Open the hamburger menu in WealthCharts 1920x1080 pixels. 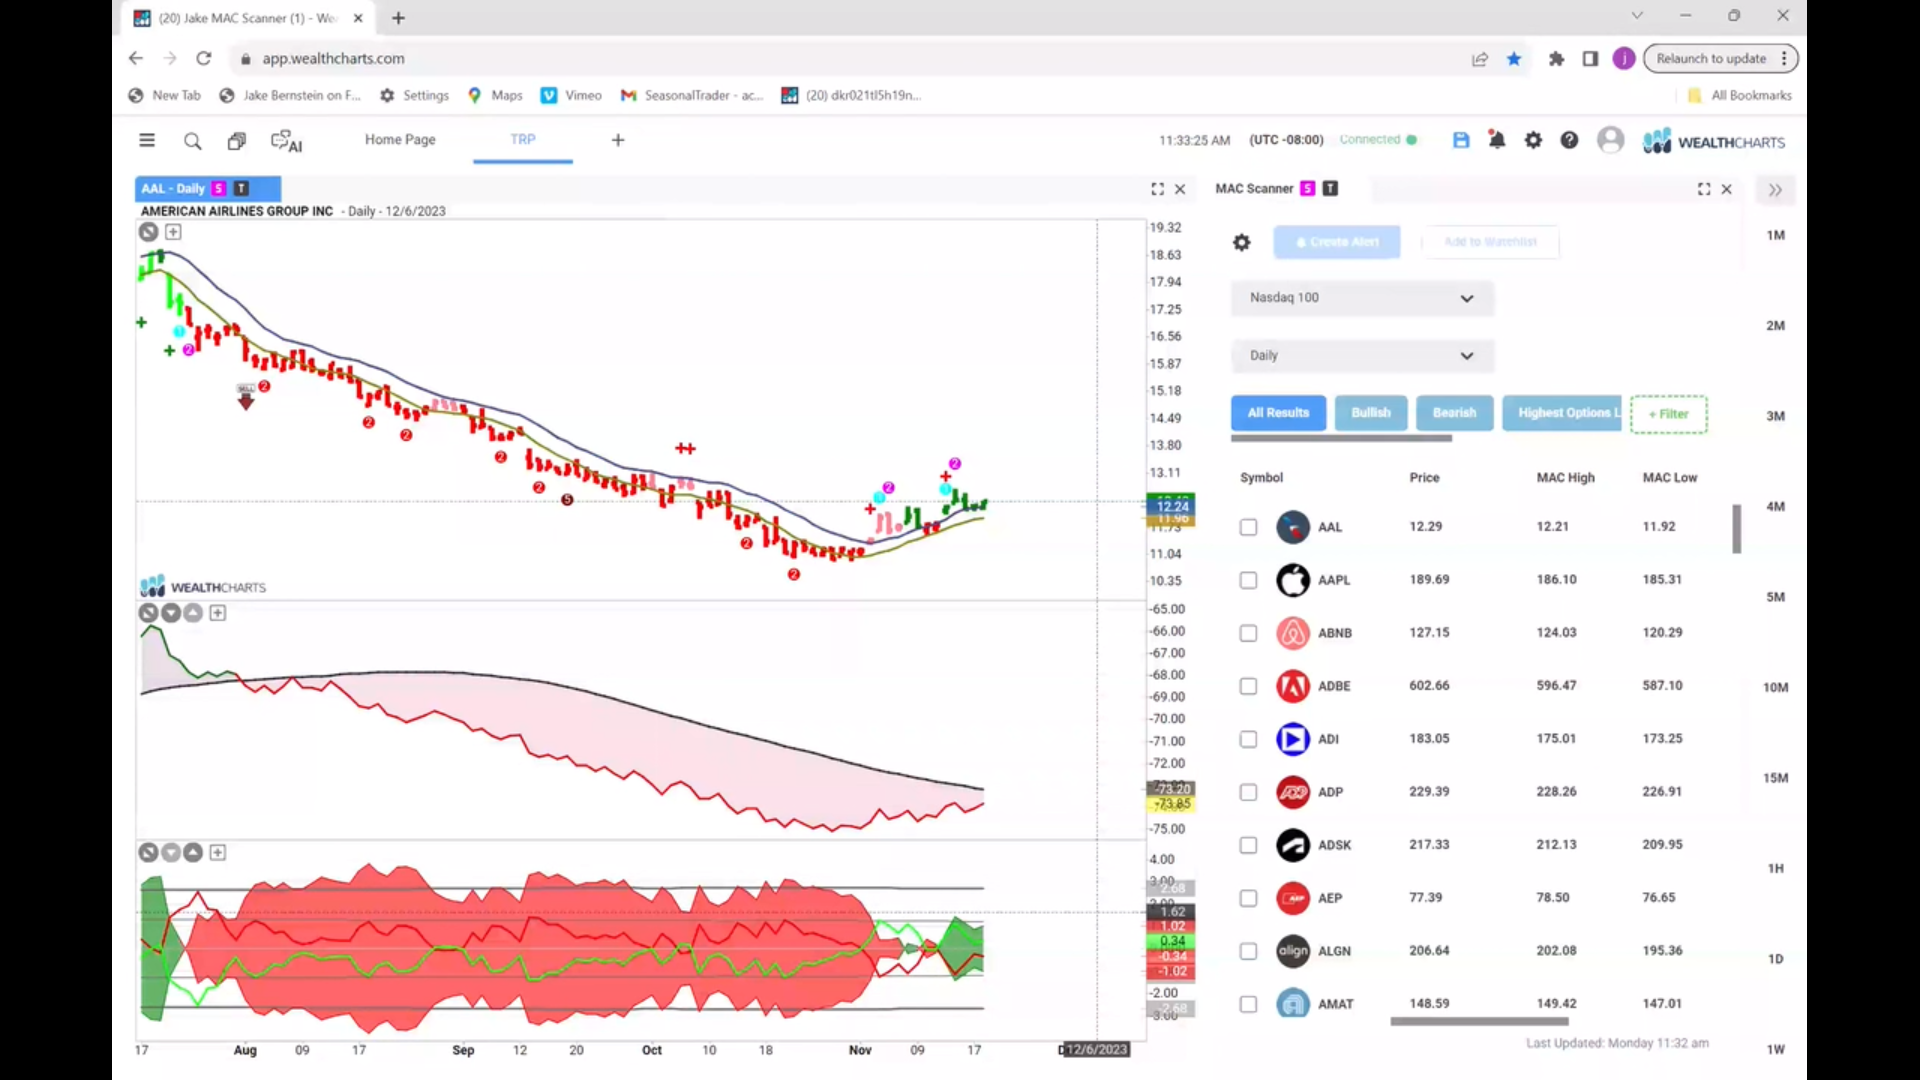click(147, 140)
